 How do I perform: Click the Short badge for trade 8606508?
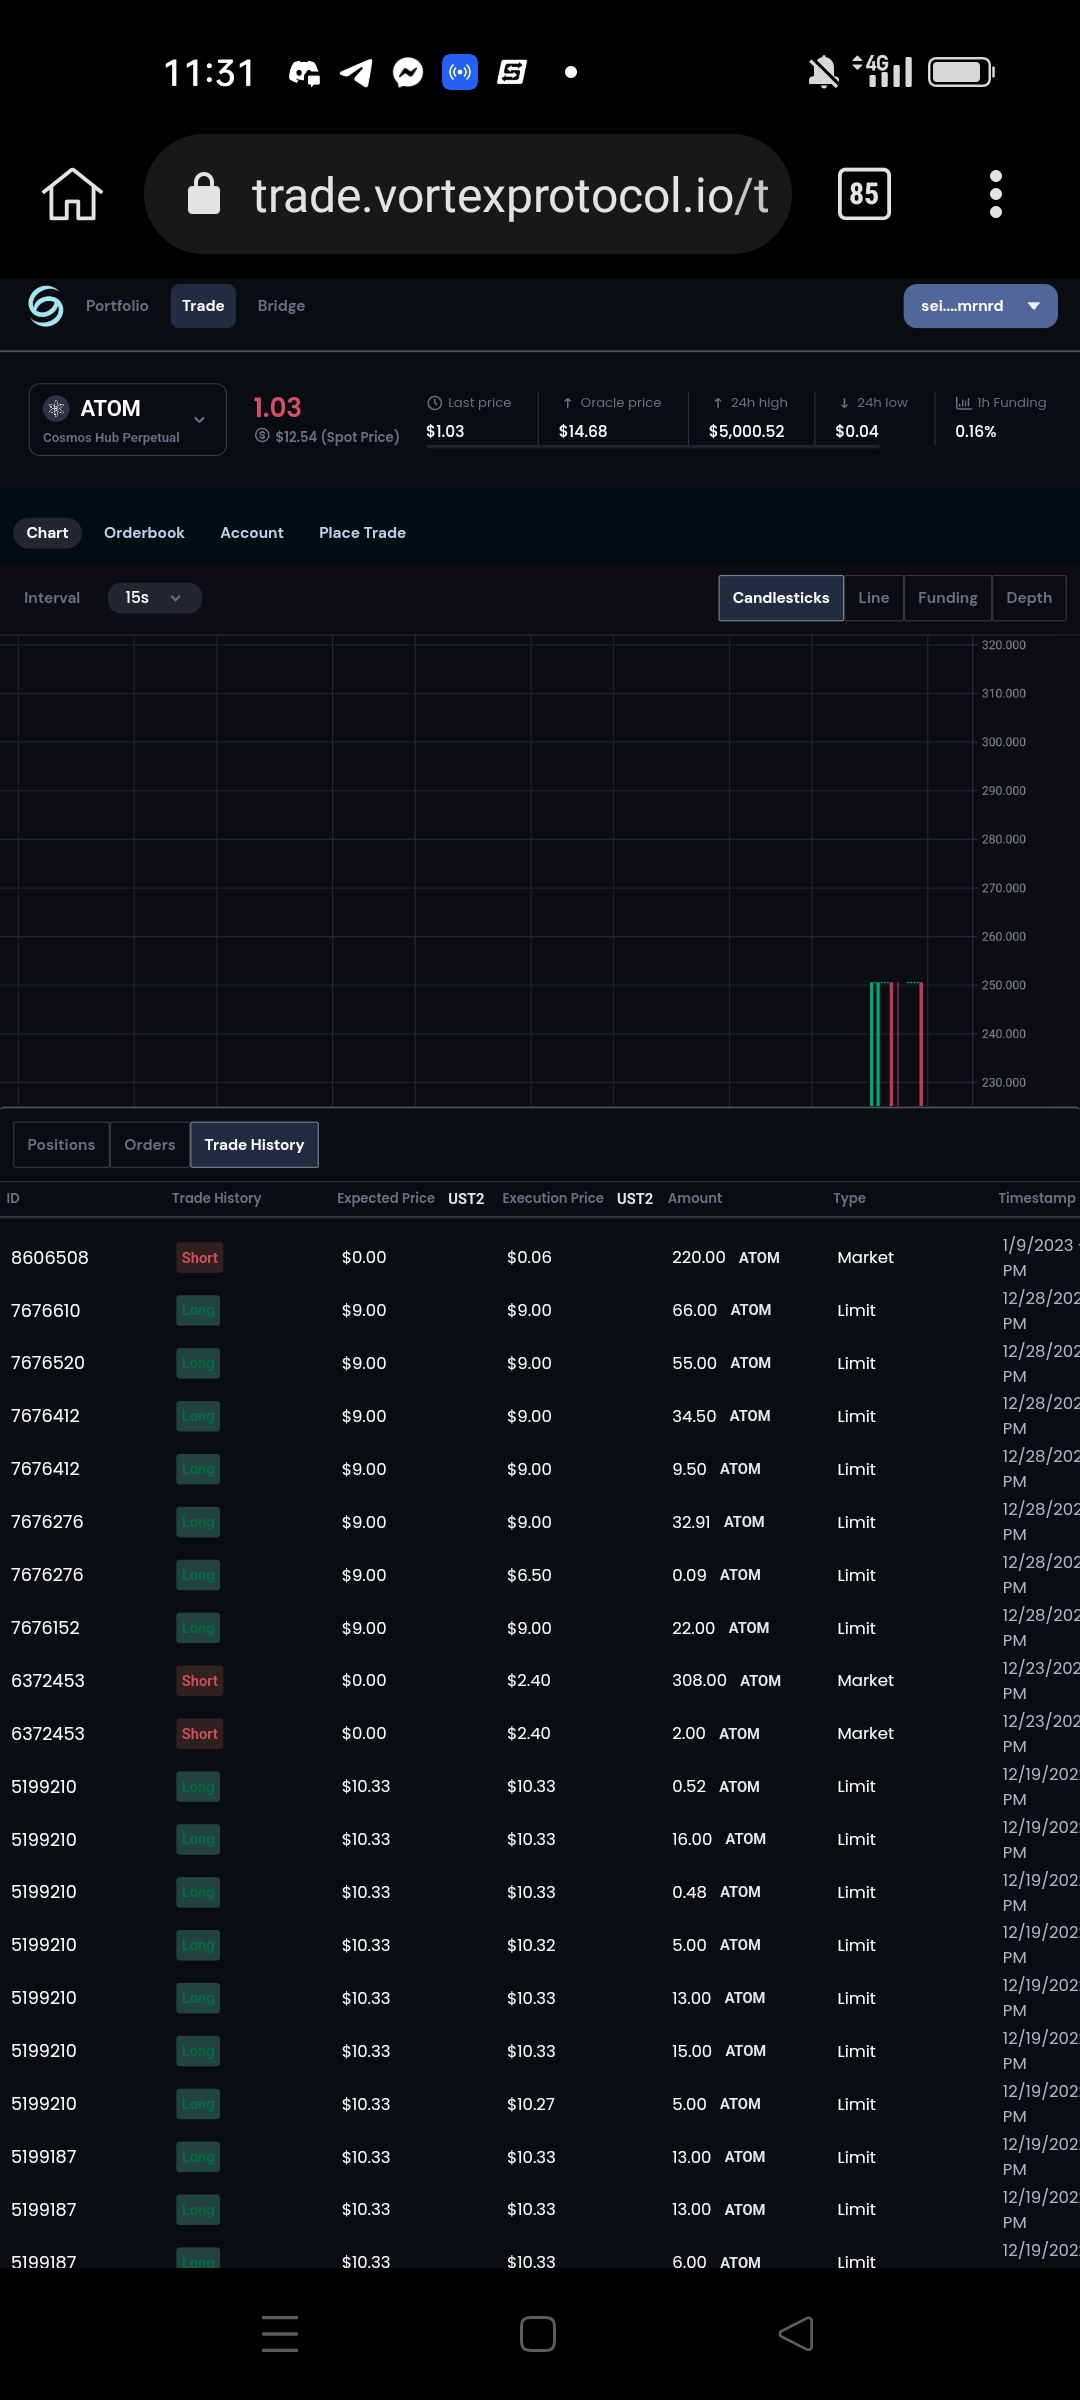(199, 1258)
